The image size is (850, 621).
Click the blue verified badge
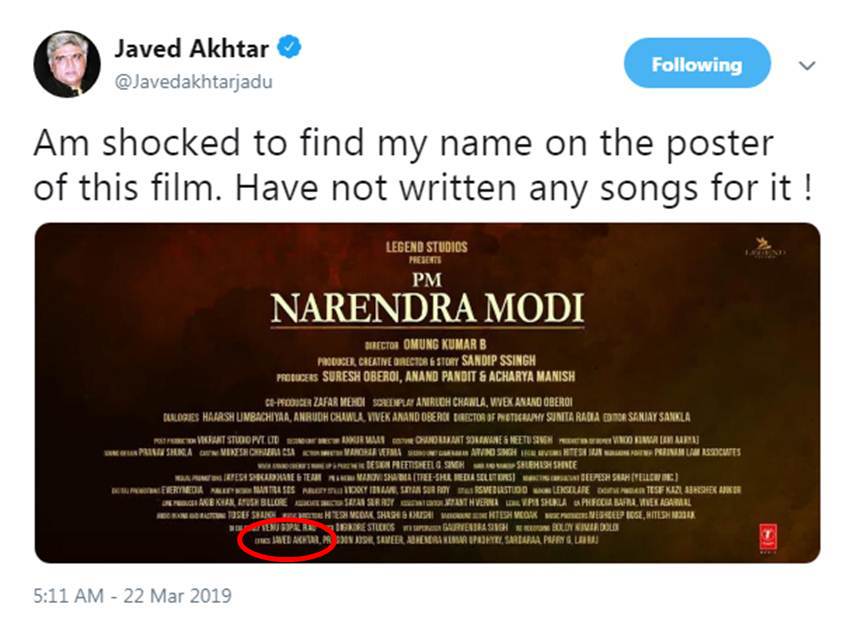pyautogui.click(x=290, y=48)
